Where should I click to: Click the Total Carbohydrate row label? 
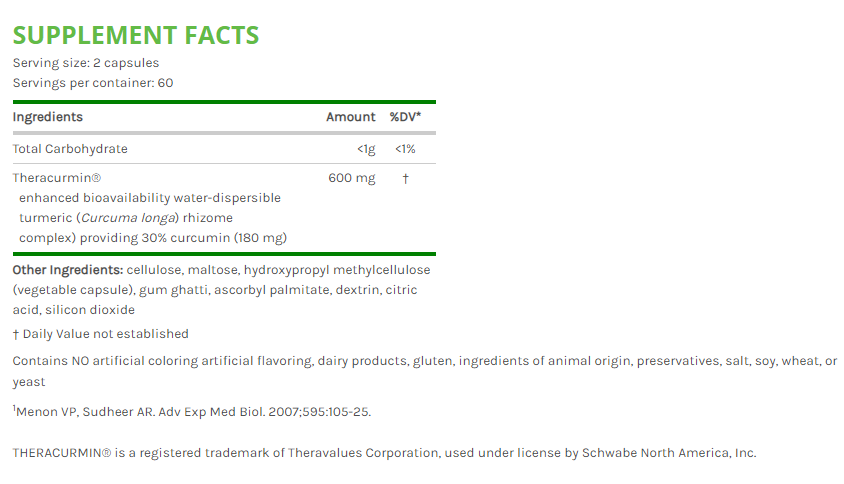[70, 149]
